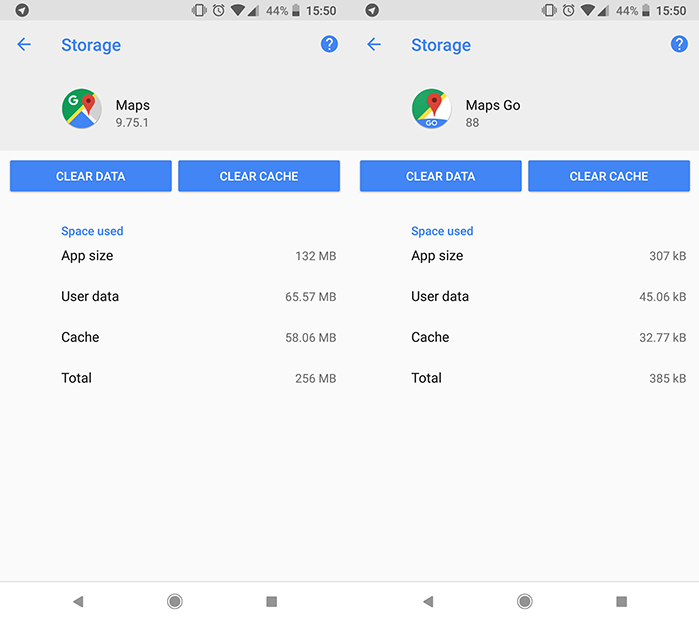Viewport: 699px width, 620px height.
Task: Tap the Maps Go app icon
Action: click(431, 109)
